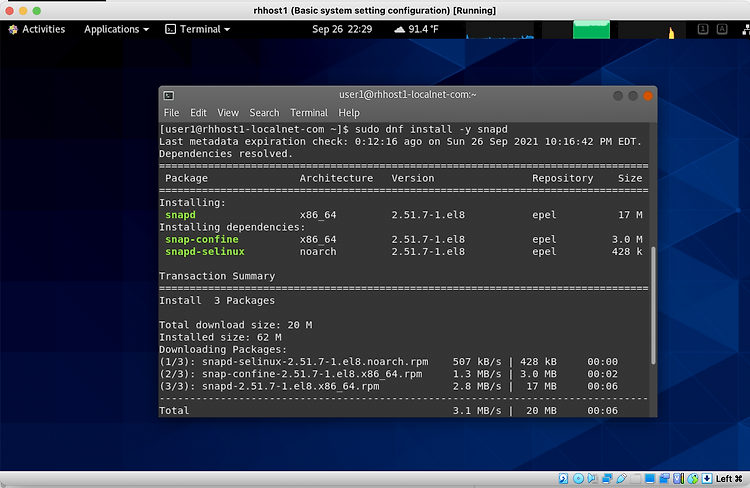
Task: Minimize the terminal window
Action: pyautogui.click(x=618, y=96)
